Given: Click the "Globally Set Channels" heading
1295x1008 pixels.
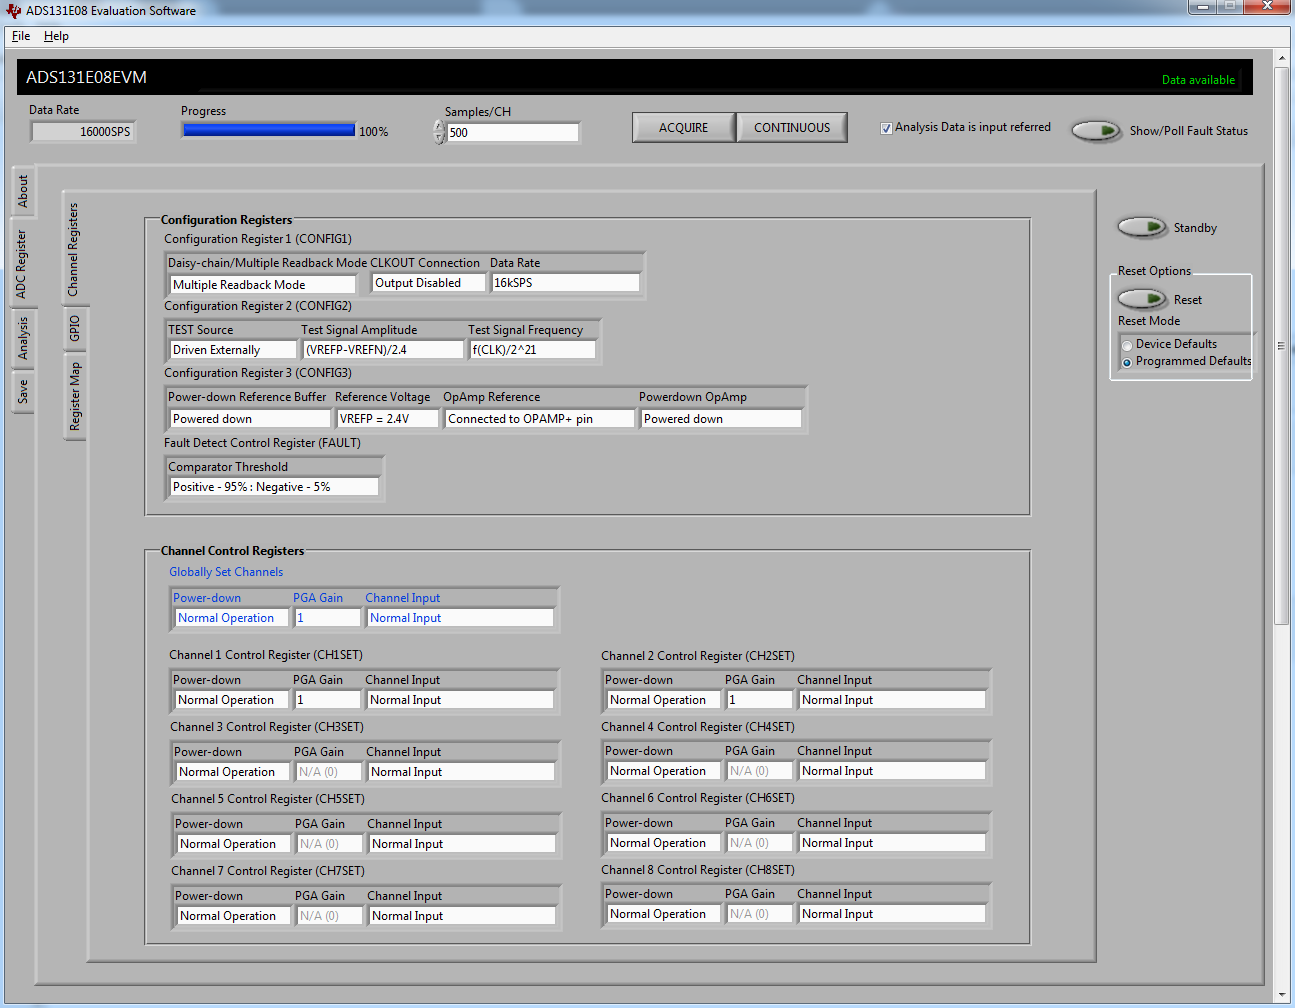Looking at the screenshot, I should (226, 572).
